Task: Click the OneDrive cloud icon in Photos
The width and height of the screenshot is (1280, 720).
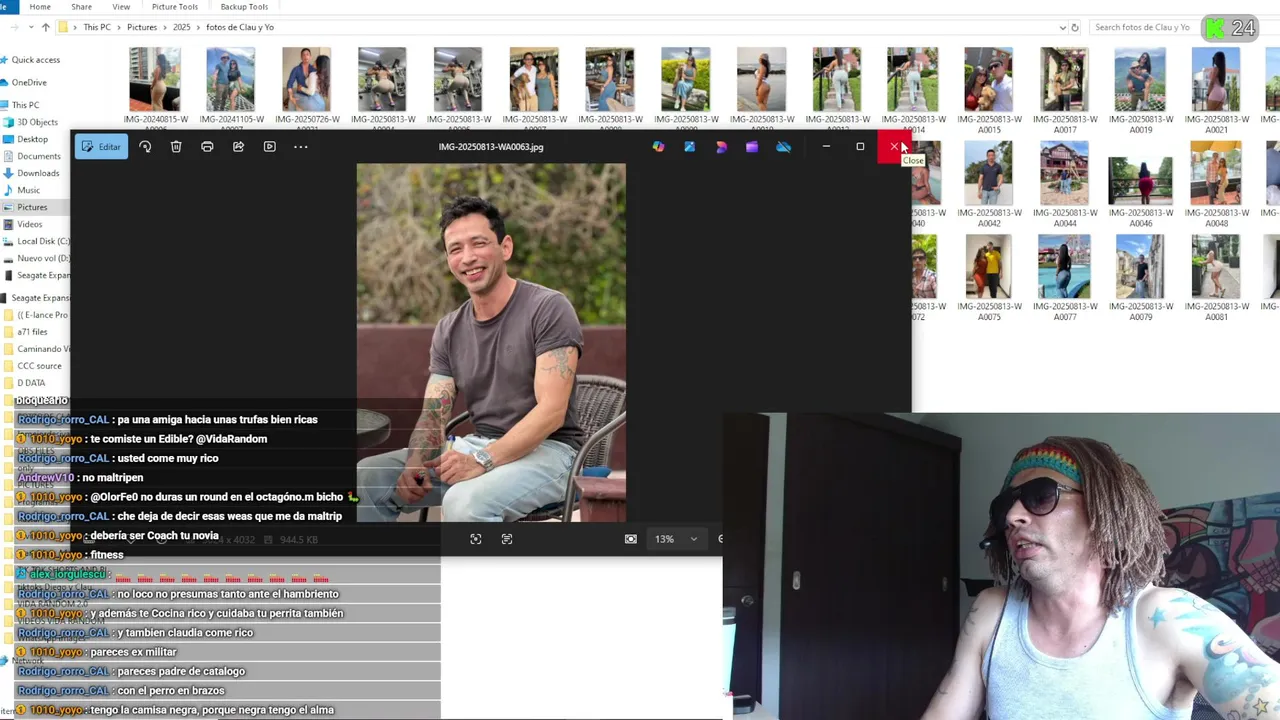Action: pos(784,147)
